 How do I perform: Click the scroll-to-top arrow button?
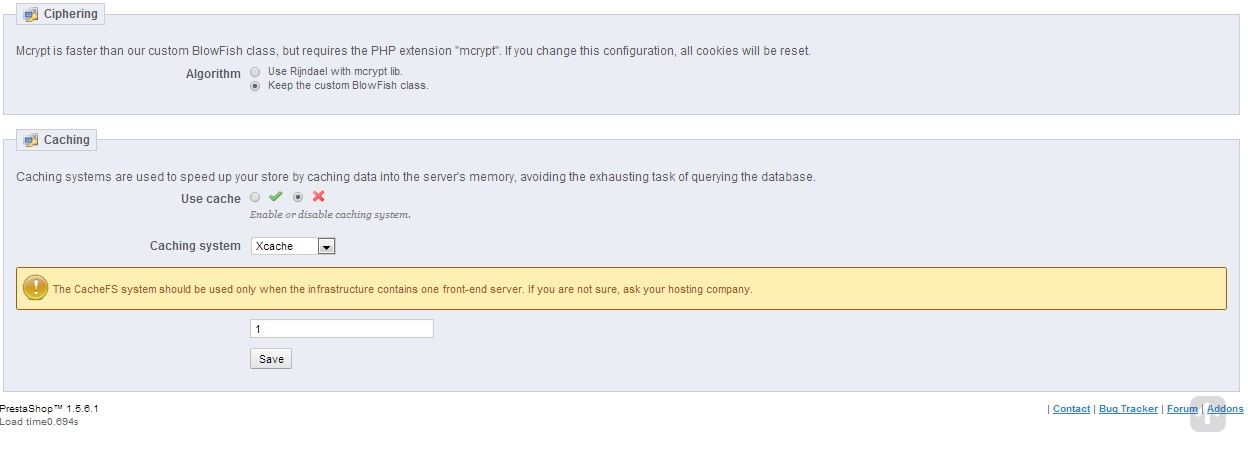(x=1207, y=414)
